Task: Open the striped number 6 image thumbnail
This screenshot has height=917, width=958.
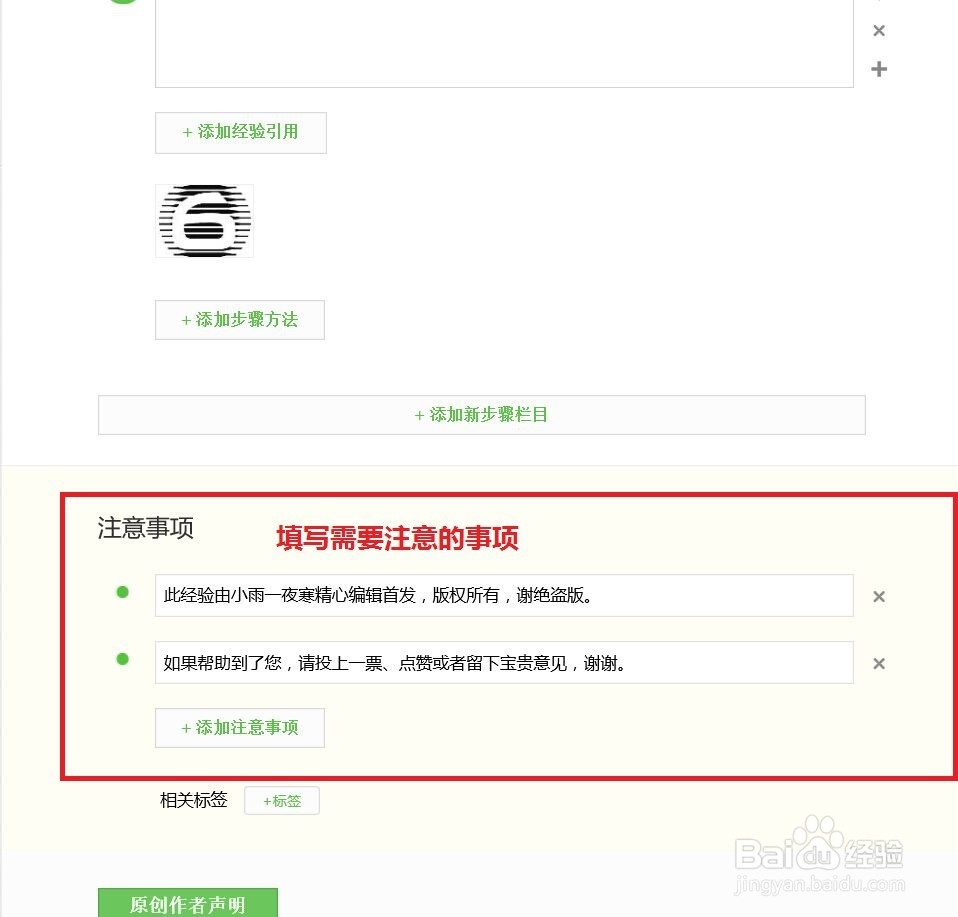Action: click(x=205, y=221)
